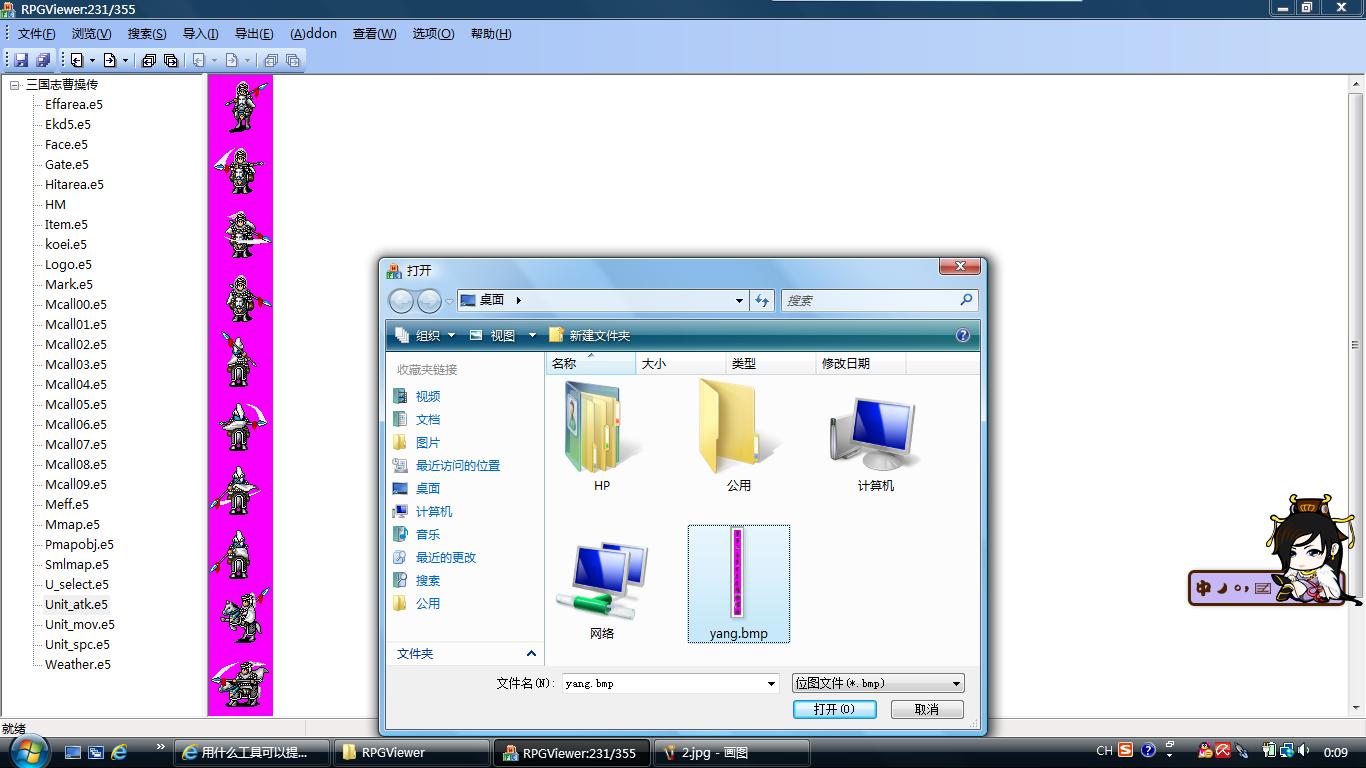This screenshot has height=768, width=1366.
Task: Select the HP folder icon
Action: click(602, 436)
